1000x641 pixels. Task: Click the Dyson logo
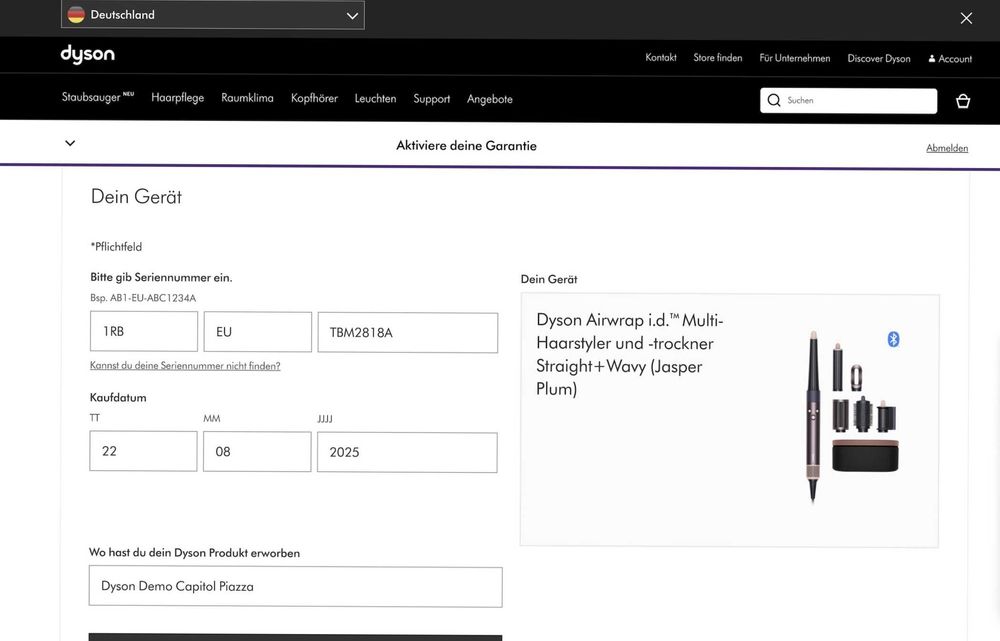[x=87, y=55]
